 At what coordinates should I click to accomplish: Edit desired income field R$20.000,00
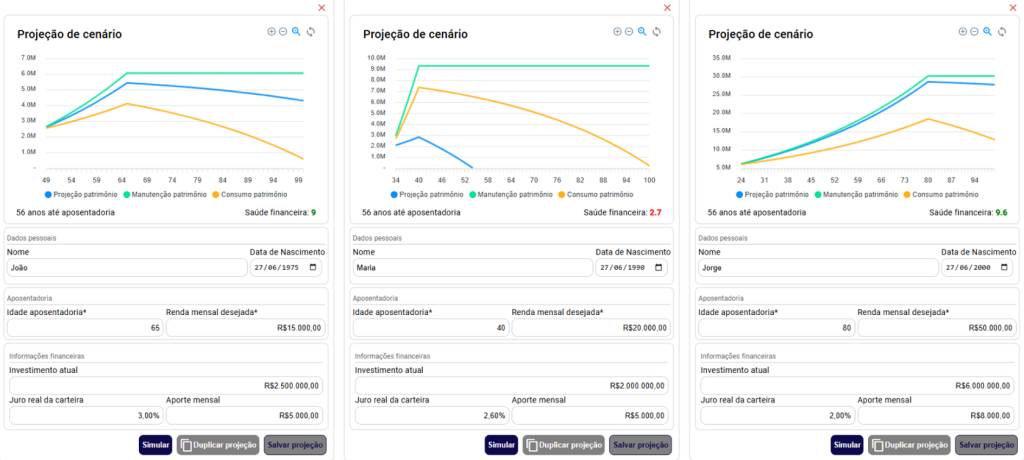(591, 328)
